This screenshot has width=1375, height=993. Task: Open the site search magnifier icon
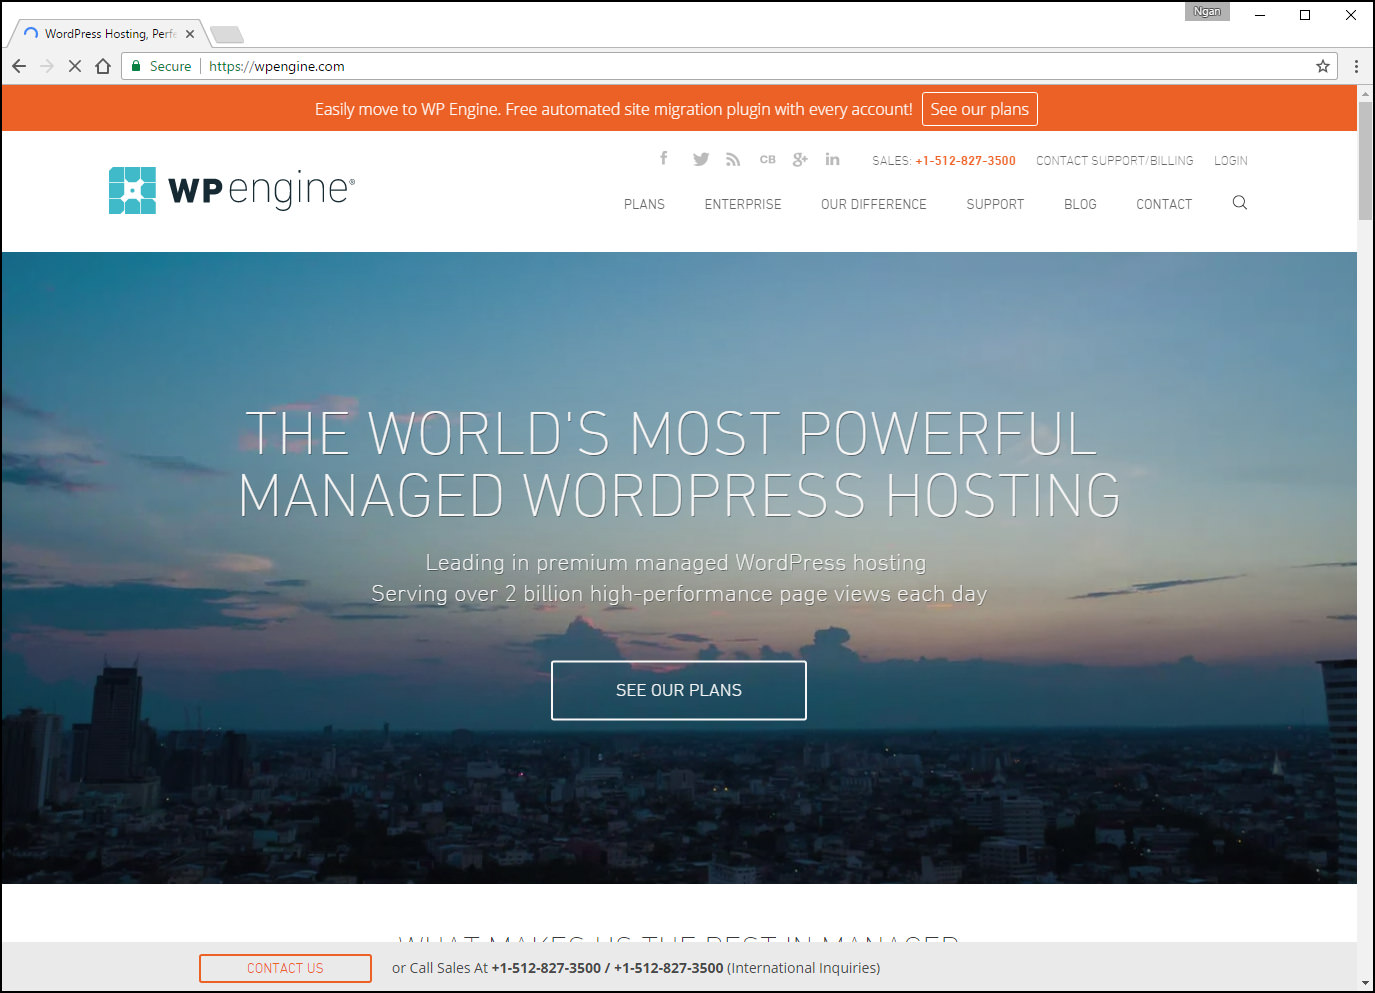(1240, 203)
